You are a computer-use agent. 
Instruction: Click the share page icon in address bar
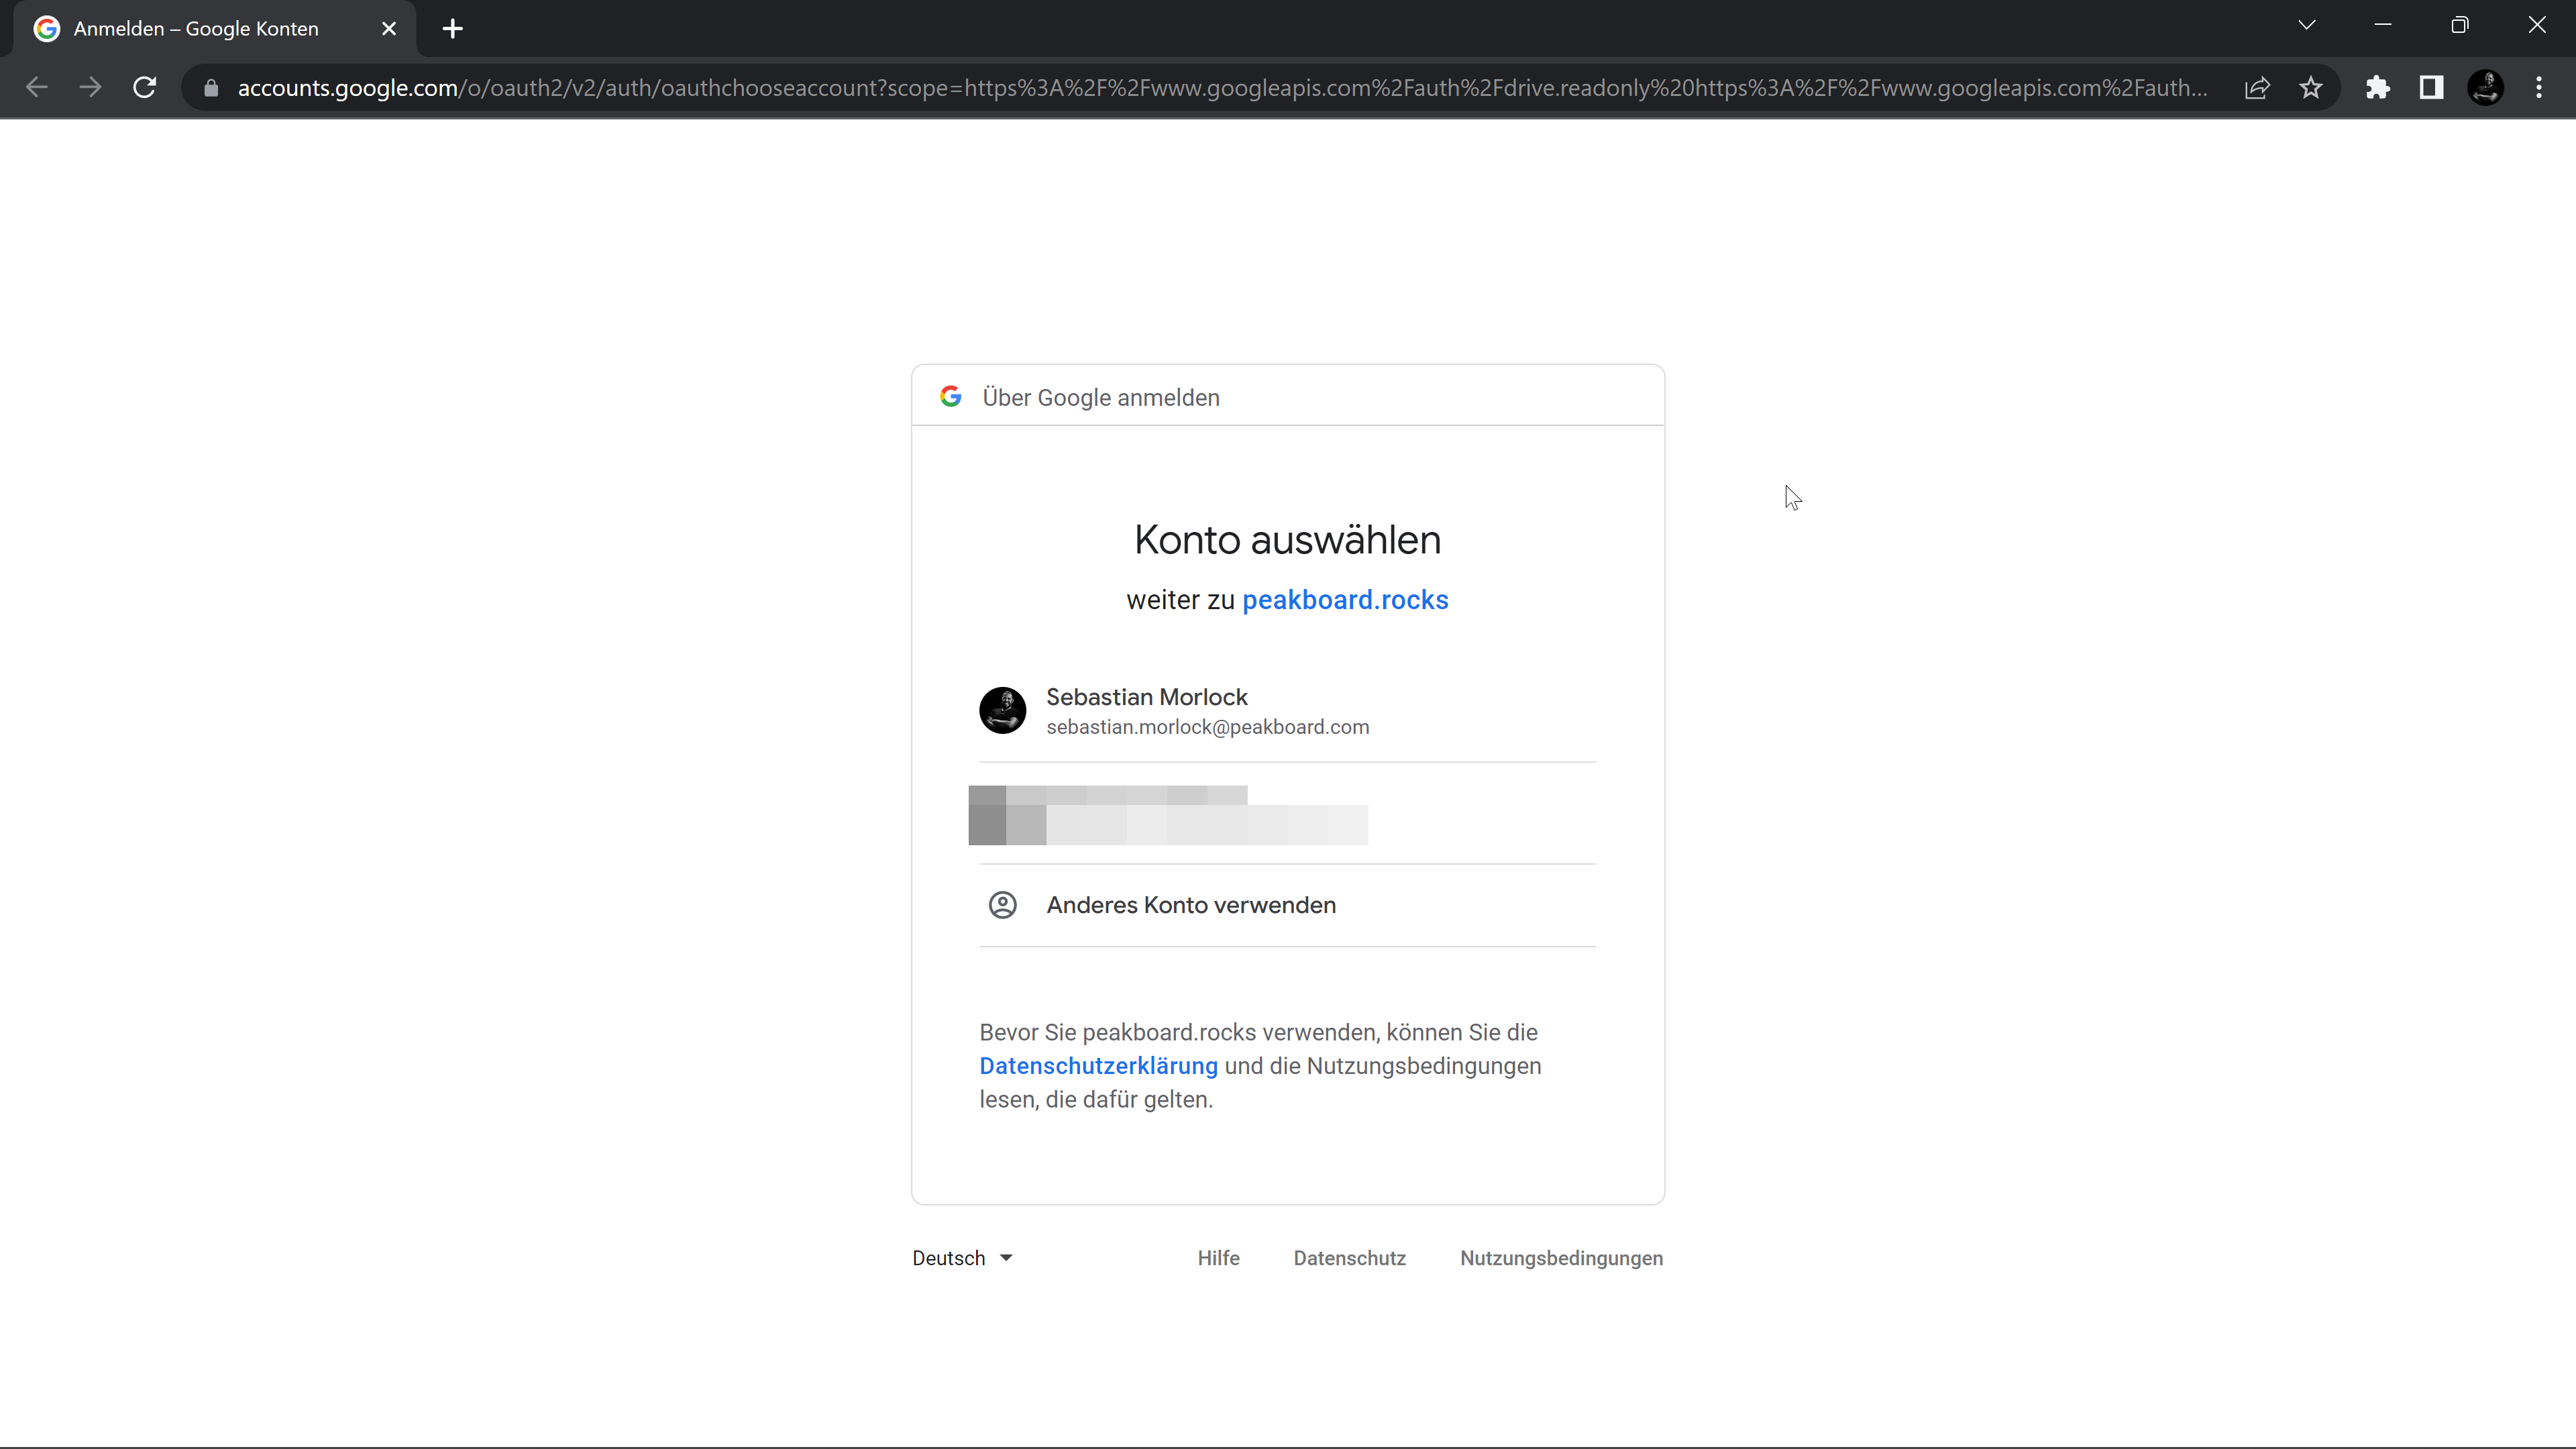(x=2257, y=88)
